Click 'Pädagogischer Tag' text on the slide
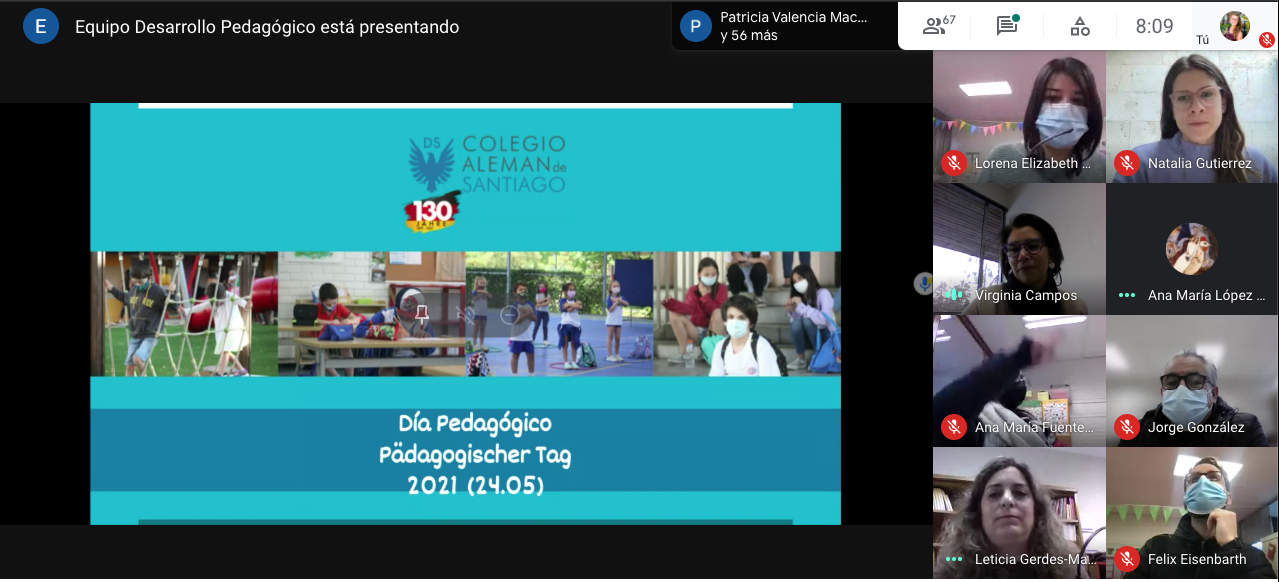1279x582 pixels. [475, 455]
